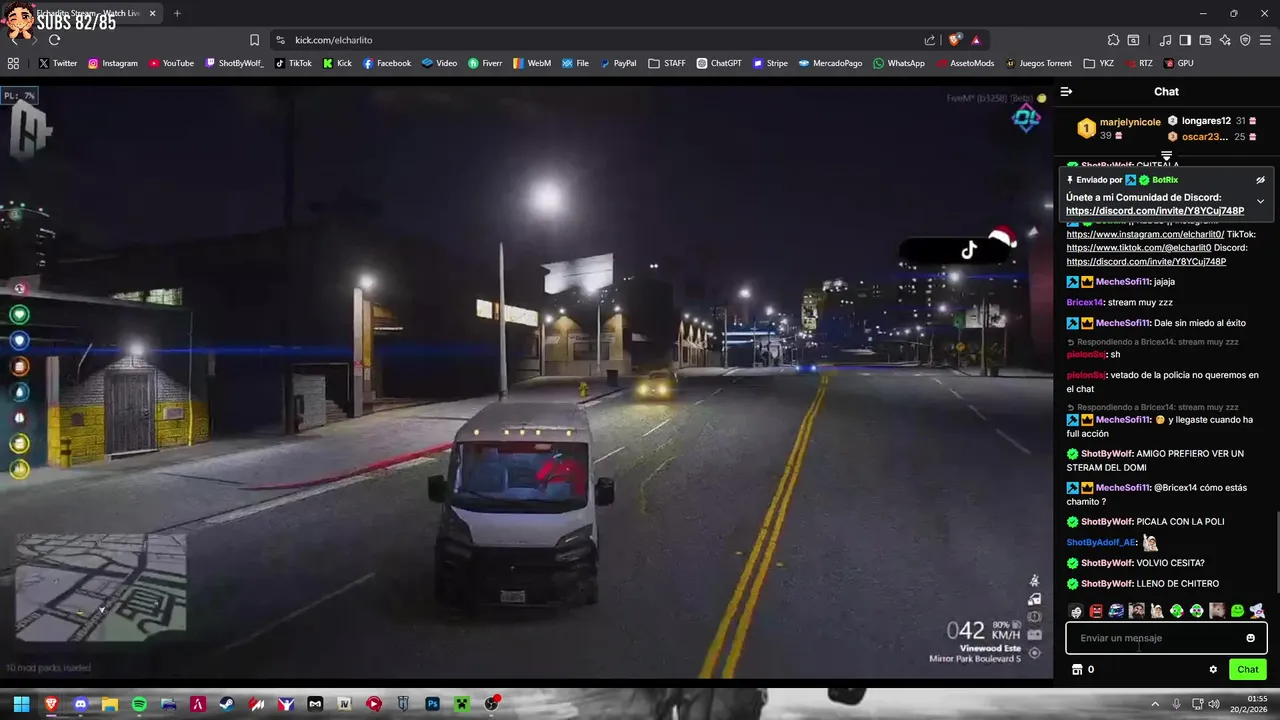Open the ShotByWolf_ bookmark
1280x720 pixels.
pyautogui.click(x=234, y=63)
